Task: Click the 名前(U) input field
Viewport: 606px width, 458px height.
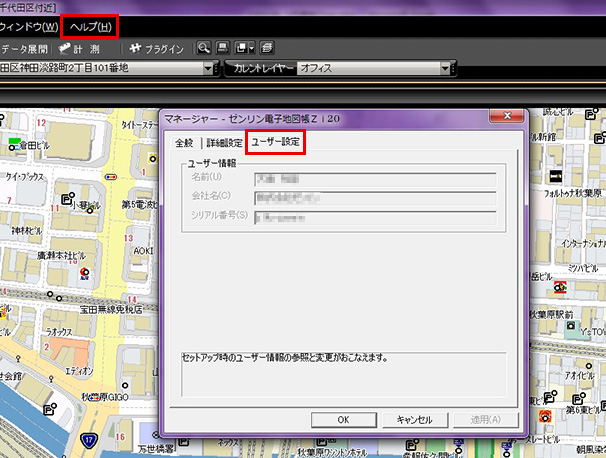Action: pos(375,179)
